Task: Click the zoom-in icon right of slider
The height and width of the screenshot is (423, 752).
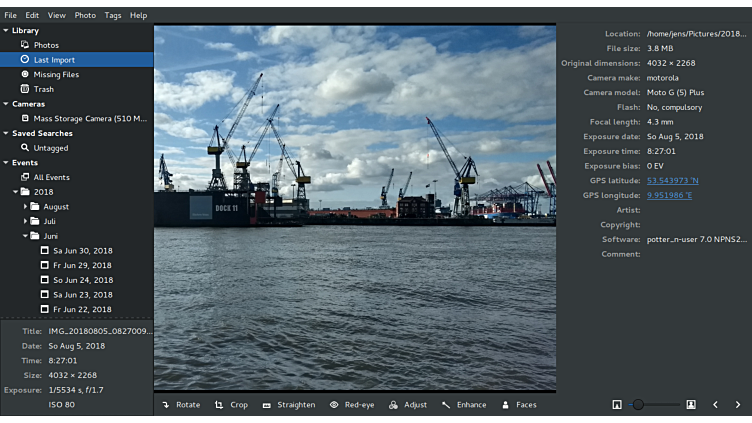Action: [691, 405]
